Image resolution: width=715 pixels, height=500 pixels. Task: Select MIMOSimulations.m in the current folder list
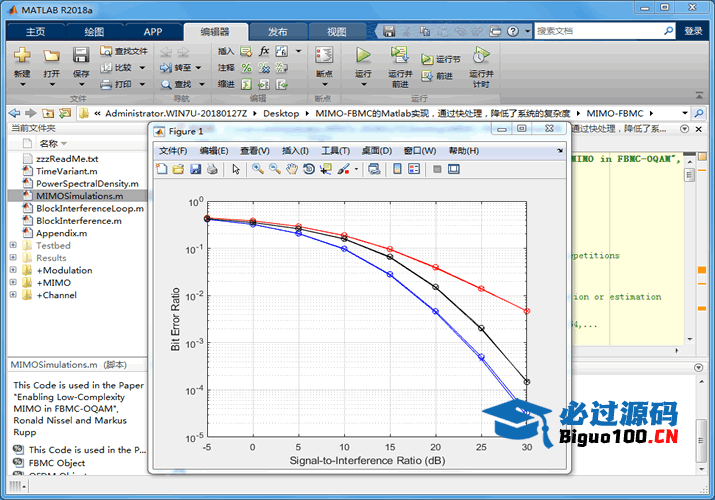click(x=79, y=196)
